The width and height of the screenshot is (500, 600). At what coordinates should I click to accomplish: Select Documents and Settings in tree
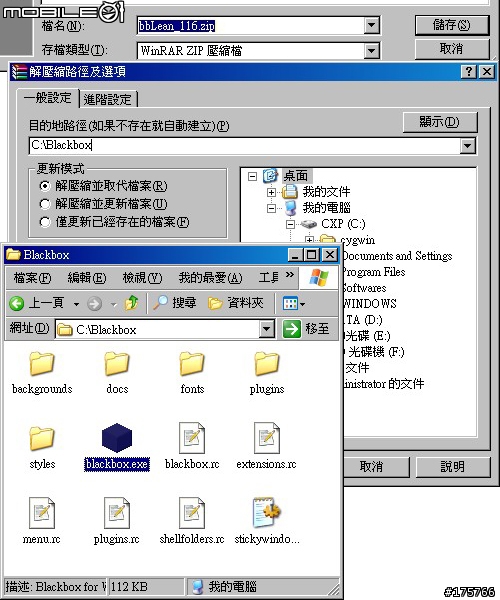[397, 256]
